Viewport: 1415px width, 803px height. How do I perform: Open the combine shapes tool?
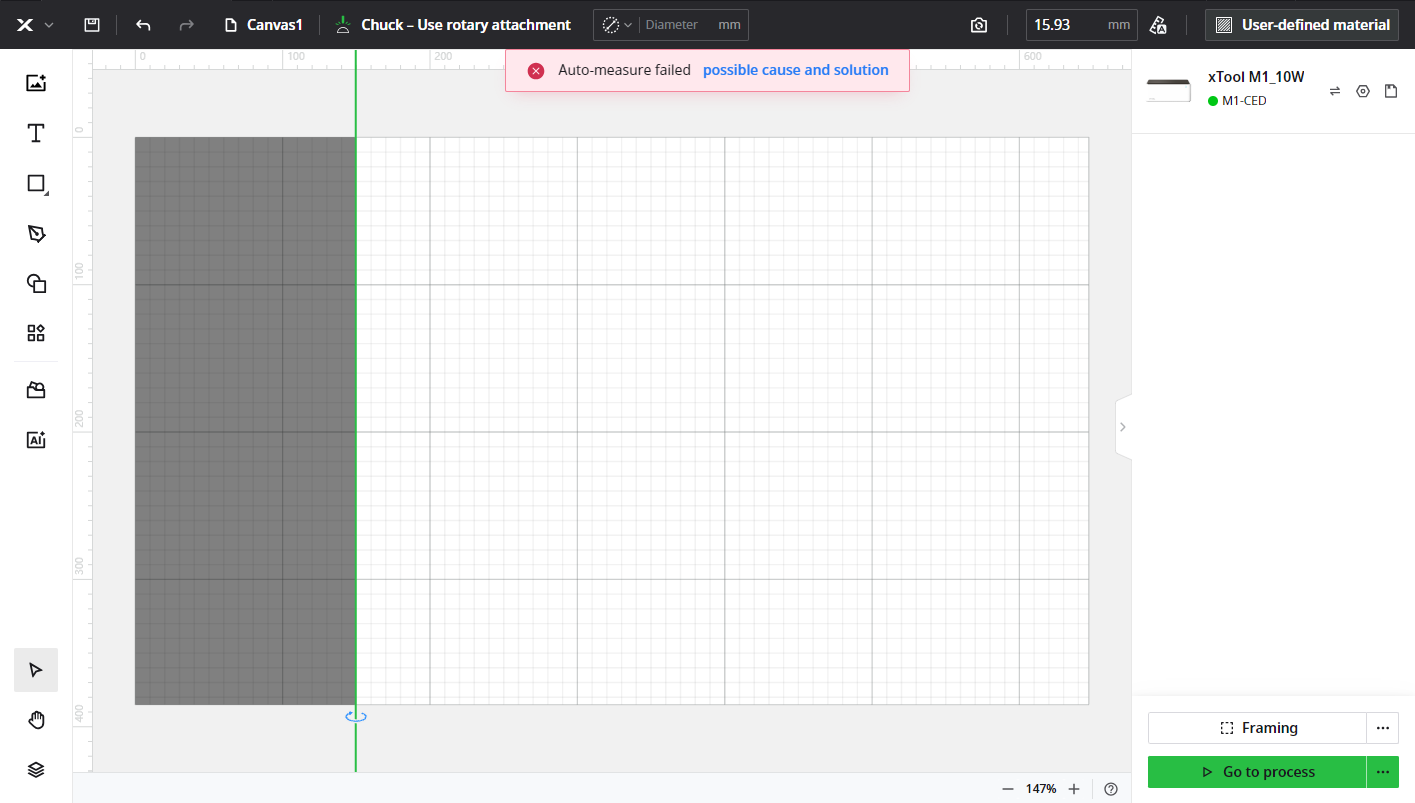[x=36, y=283]
